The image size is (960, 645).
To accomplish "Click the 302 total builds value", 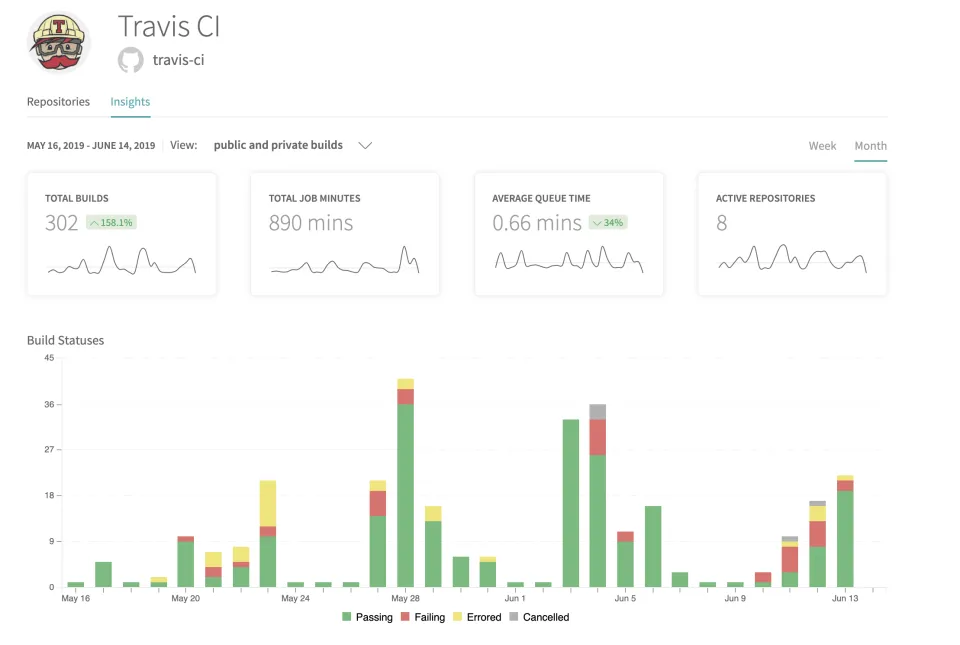I will click(x=62, y=223).
